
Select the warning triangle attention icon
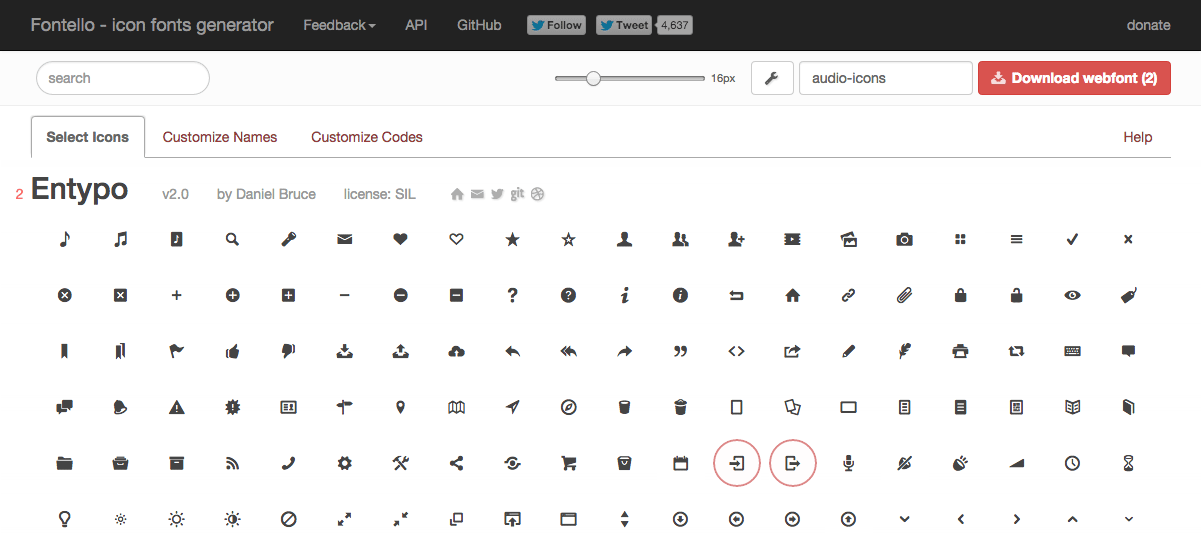[177, 407]
